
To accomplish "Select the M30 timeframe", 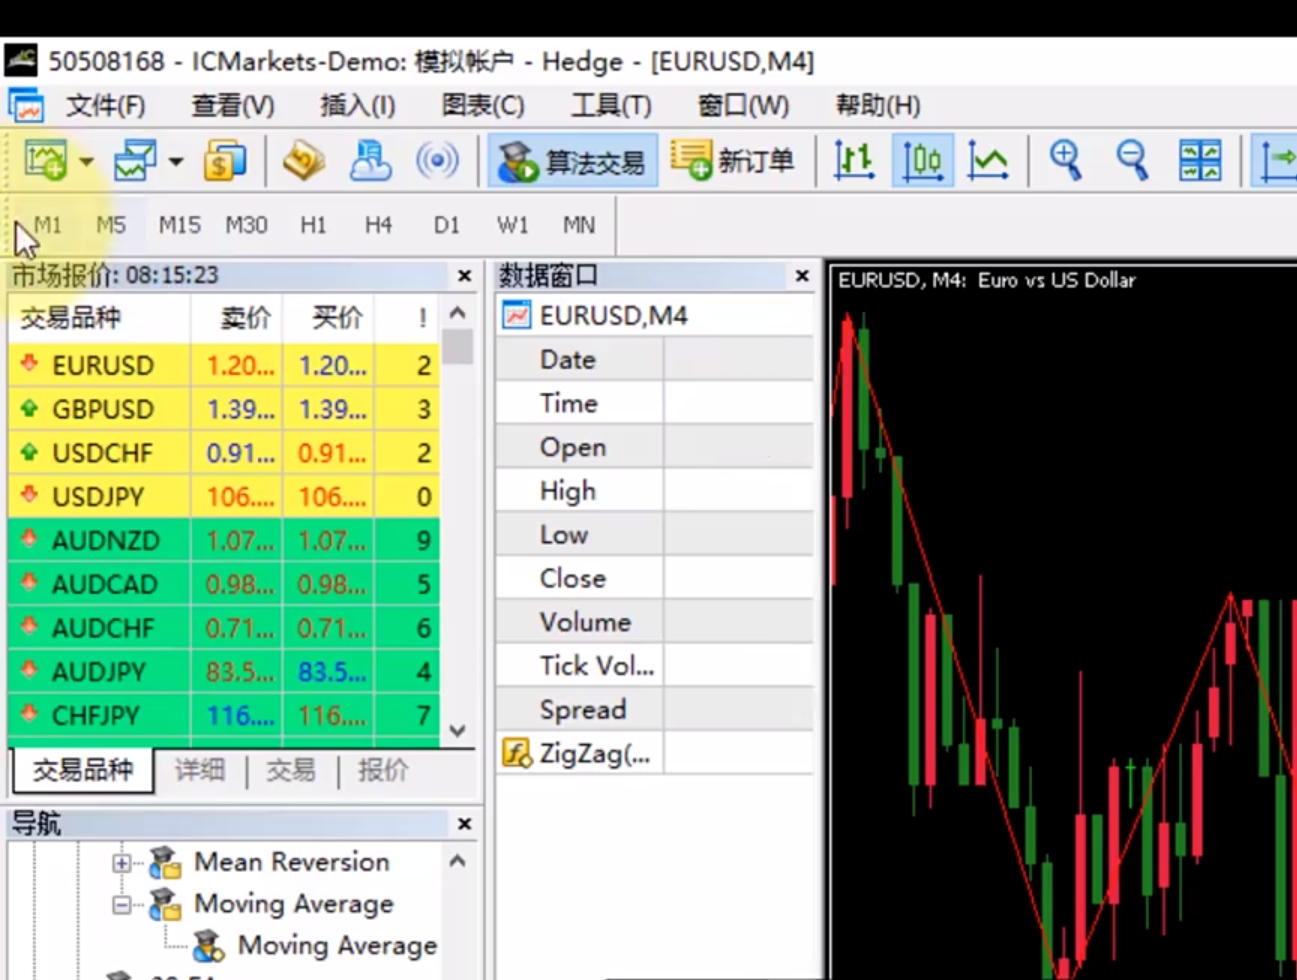I will pyautogui.click(x=246, y=225).
